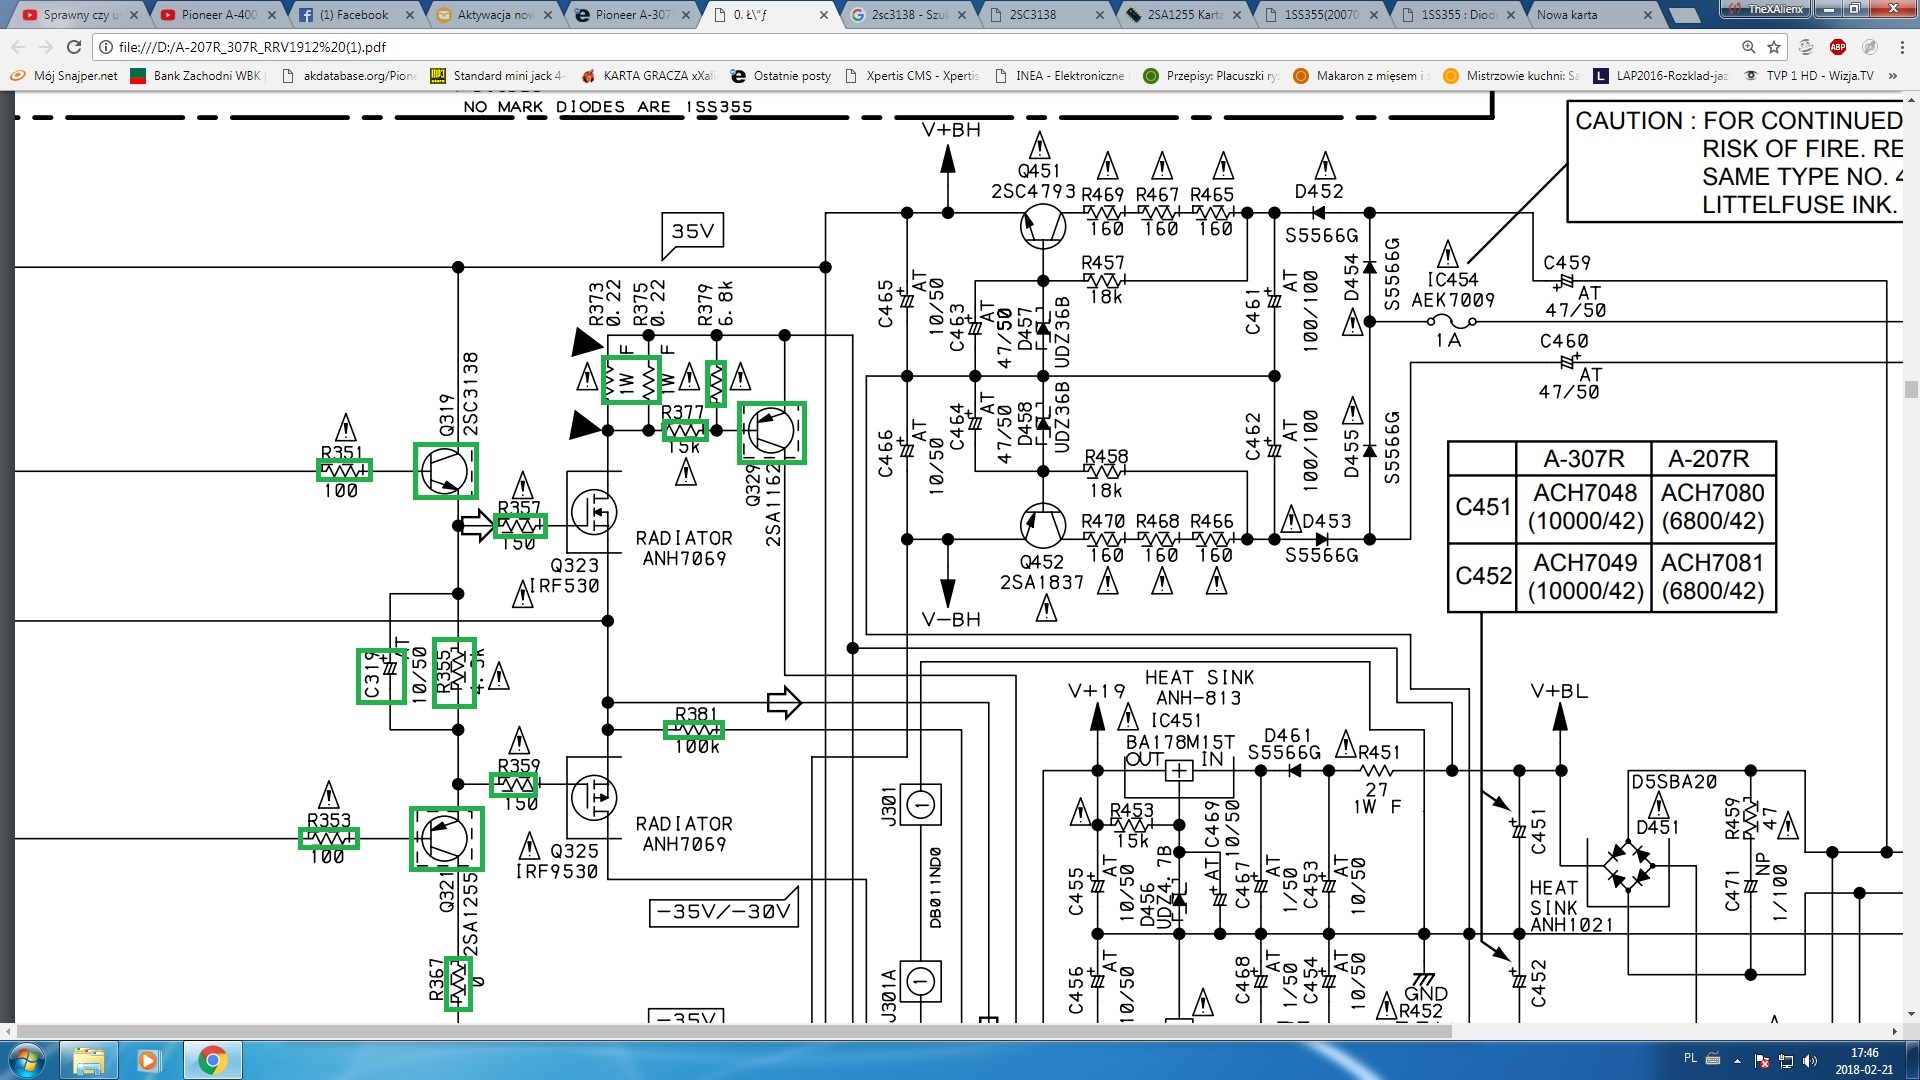Bookmark this page with the star
This screenshot has height=1080, width=1920.
(x=1774, y=47)
